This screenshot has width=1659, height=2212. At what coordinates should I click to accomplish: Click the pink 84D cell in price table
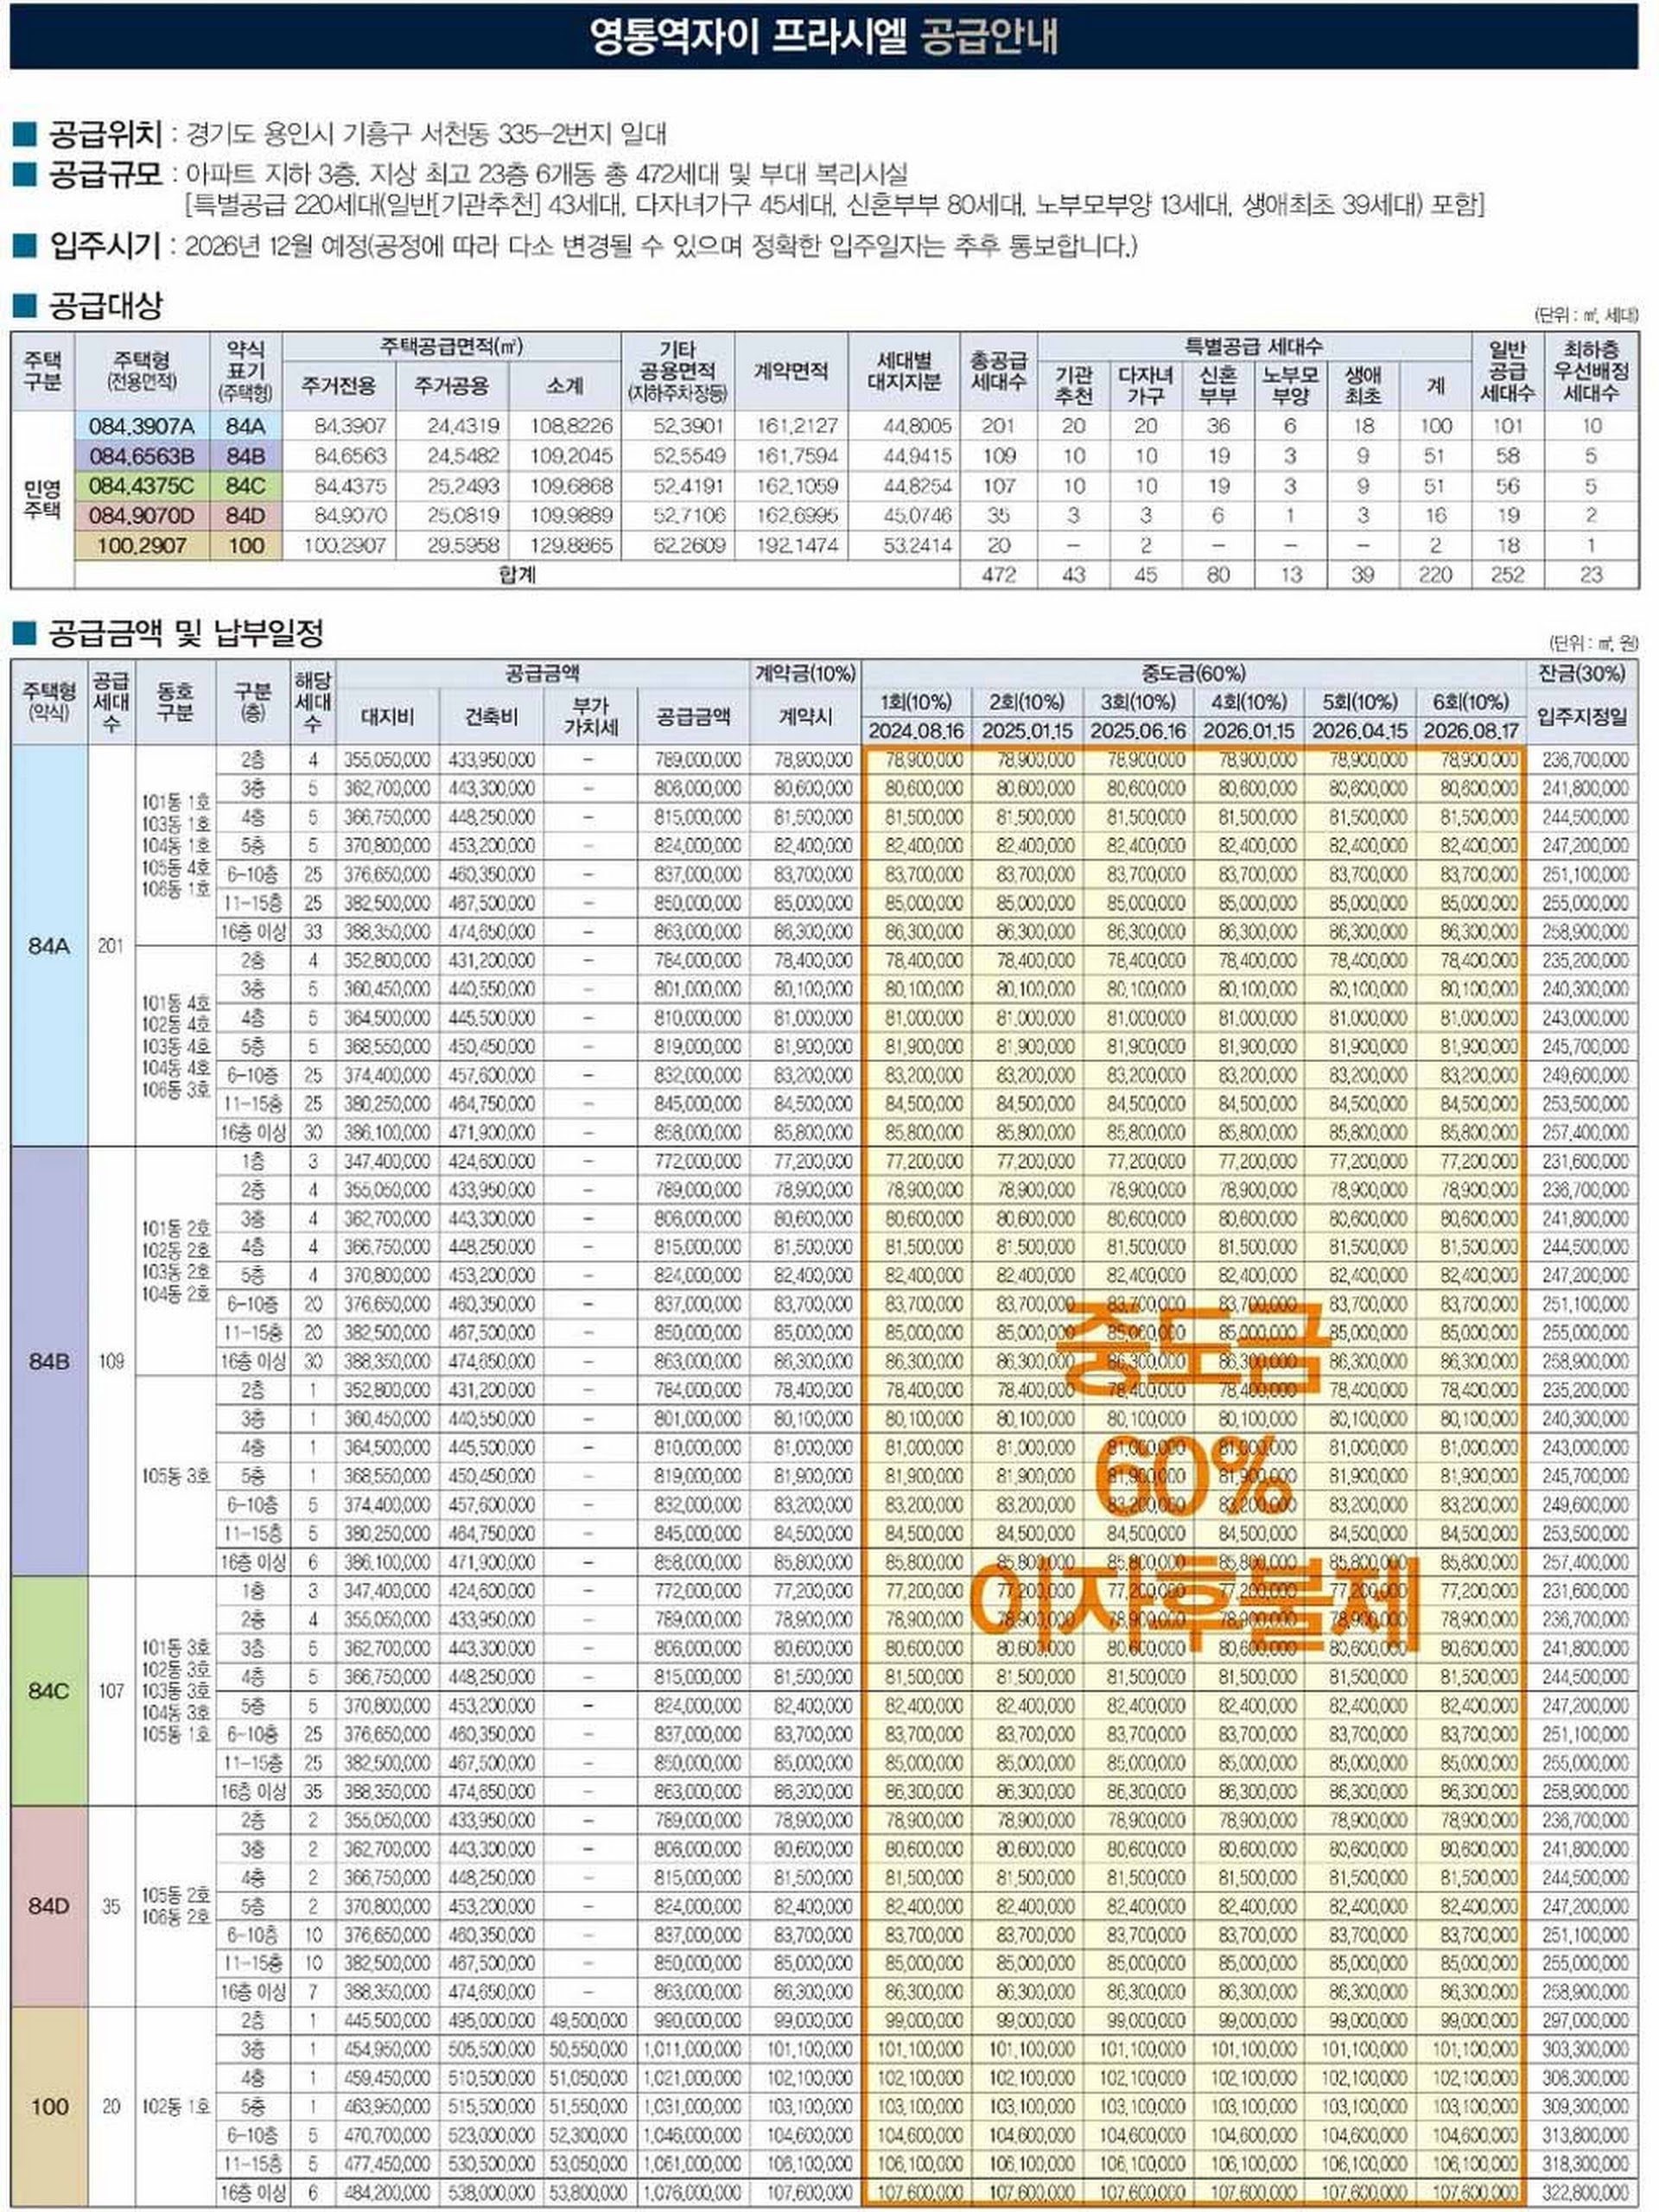[49, 1906]
